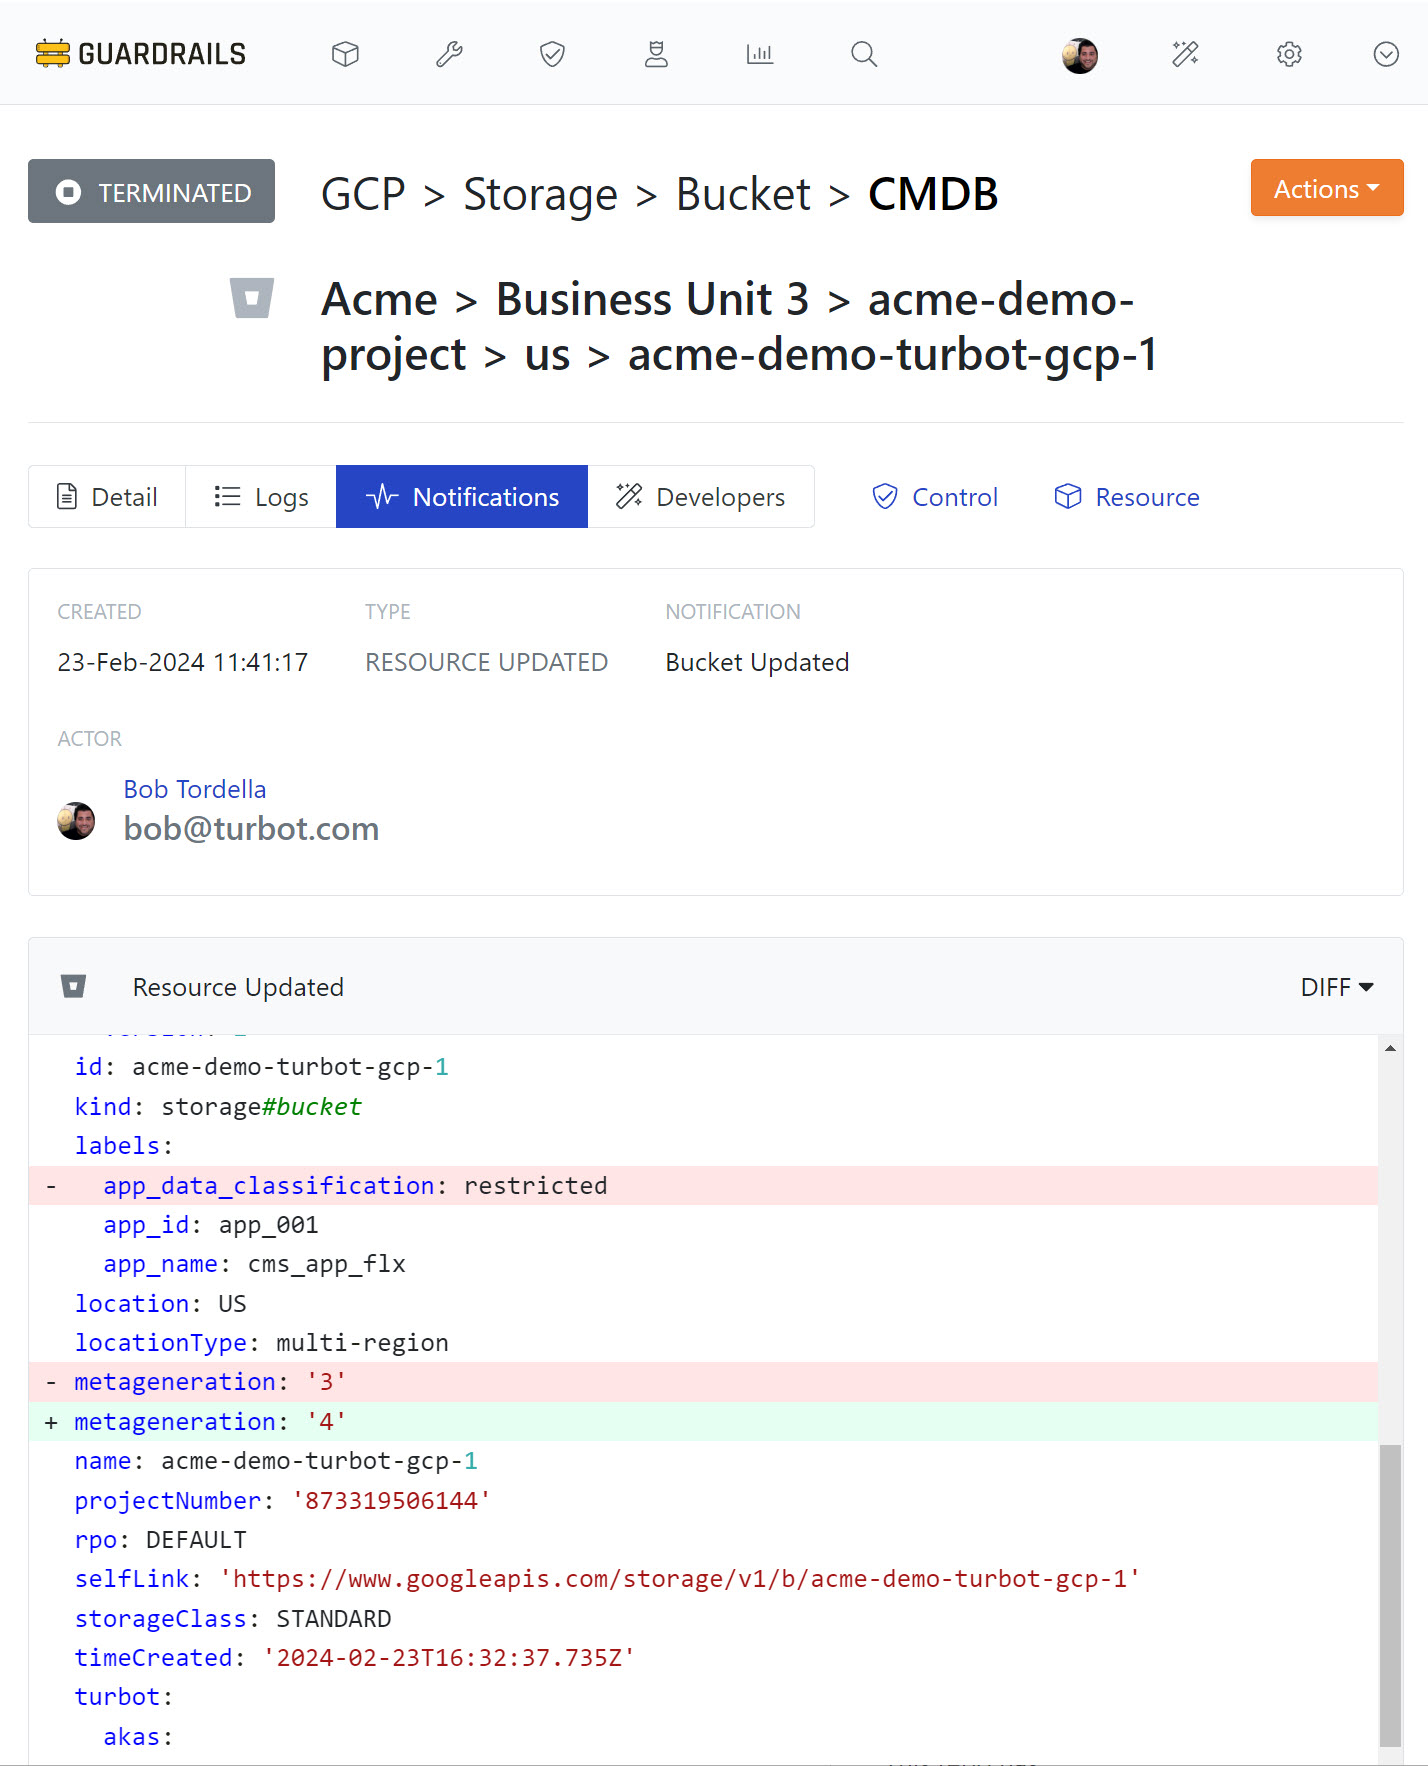Image resolution: width=1428 pixels, height=1766 pixels.
Task: Click the status circled checkmark icon in header
Action: (x=1386, y=53)
